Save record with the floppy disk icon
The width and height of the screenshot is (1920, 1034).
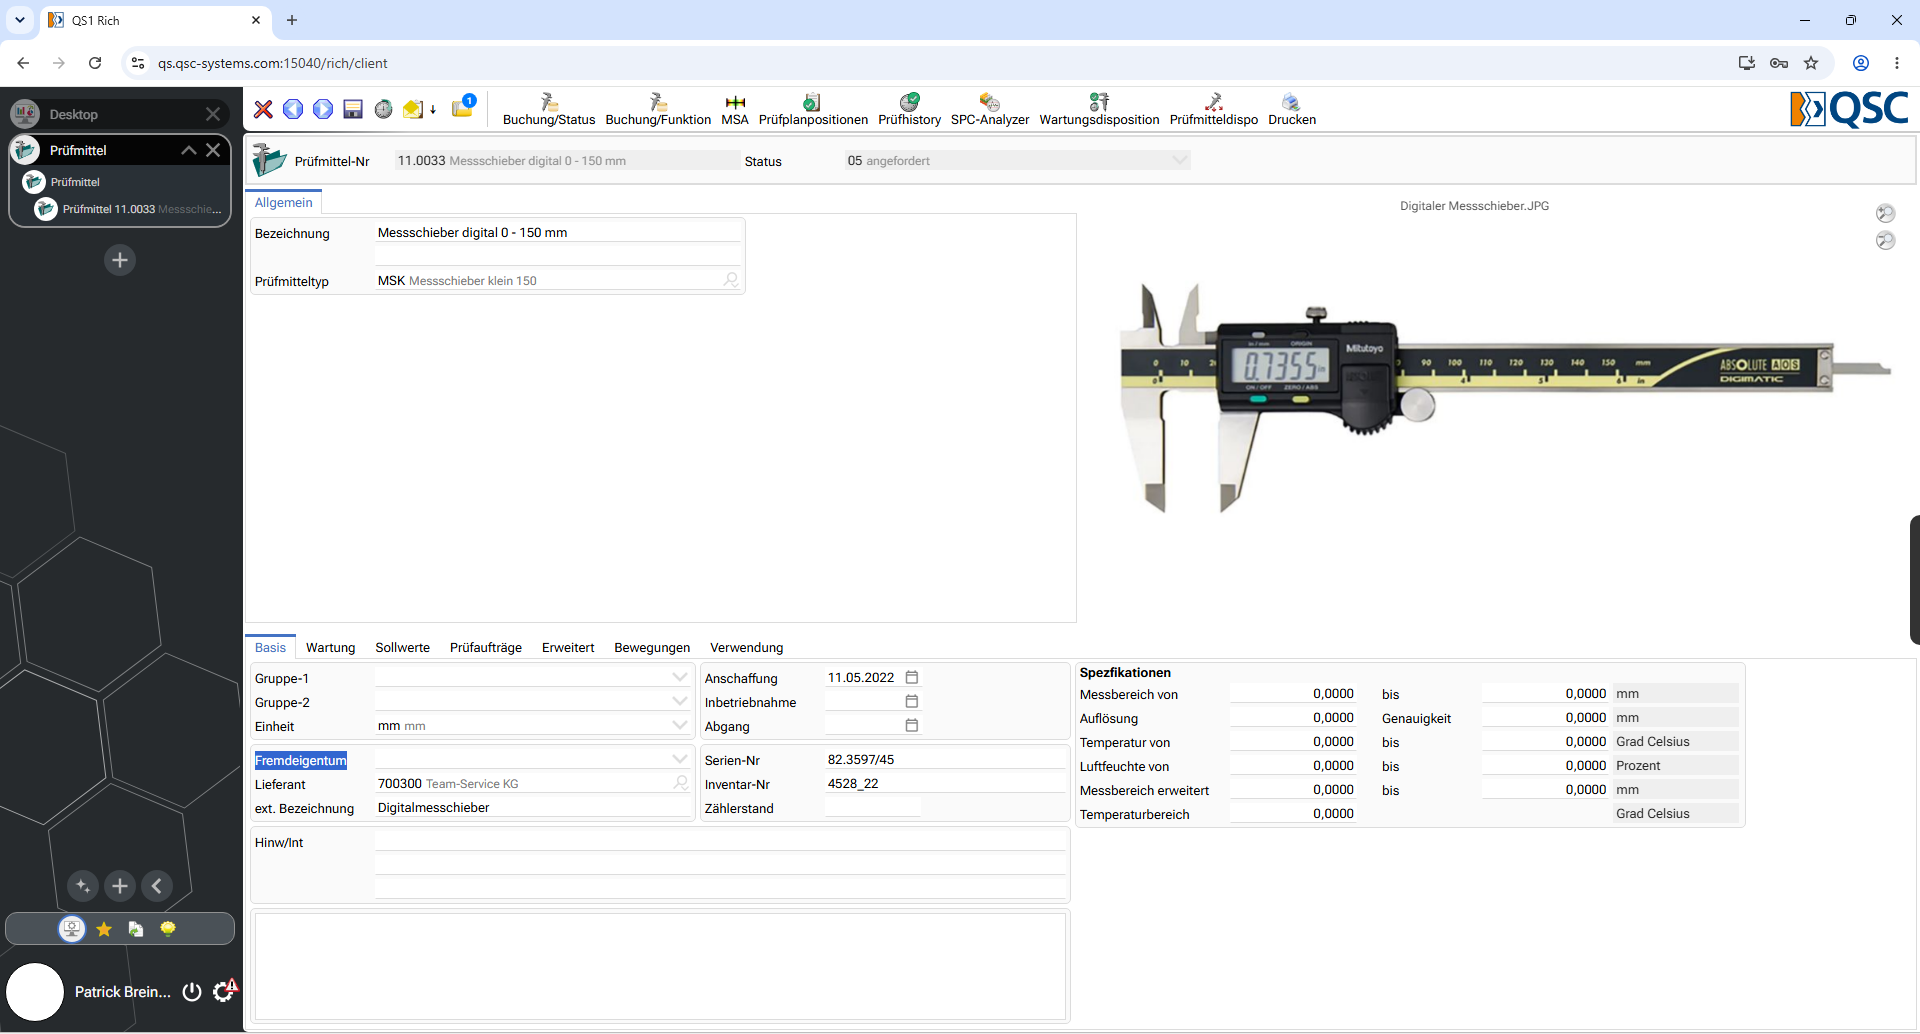(353, 109)
